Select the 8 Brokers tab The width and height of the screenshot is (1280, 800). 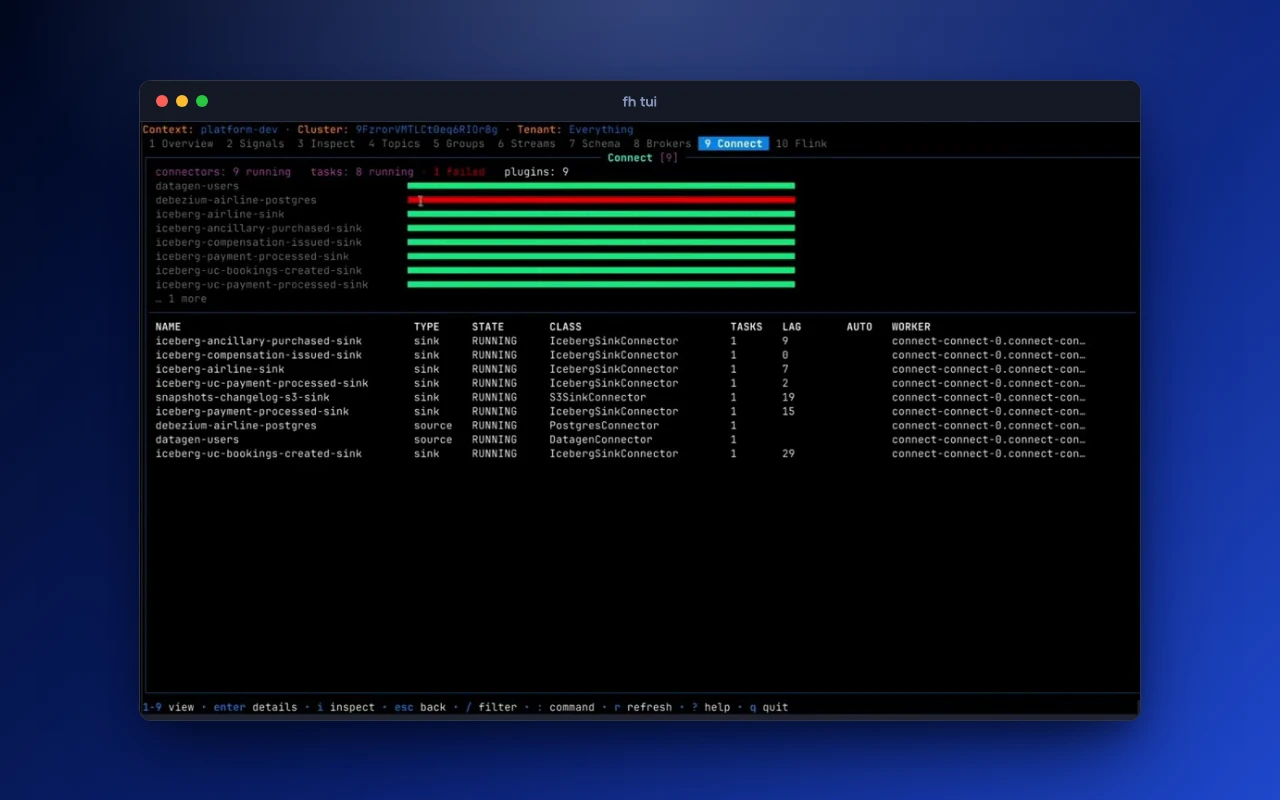click(662, 144)
